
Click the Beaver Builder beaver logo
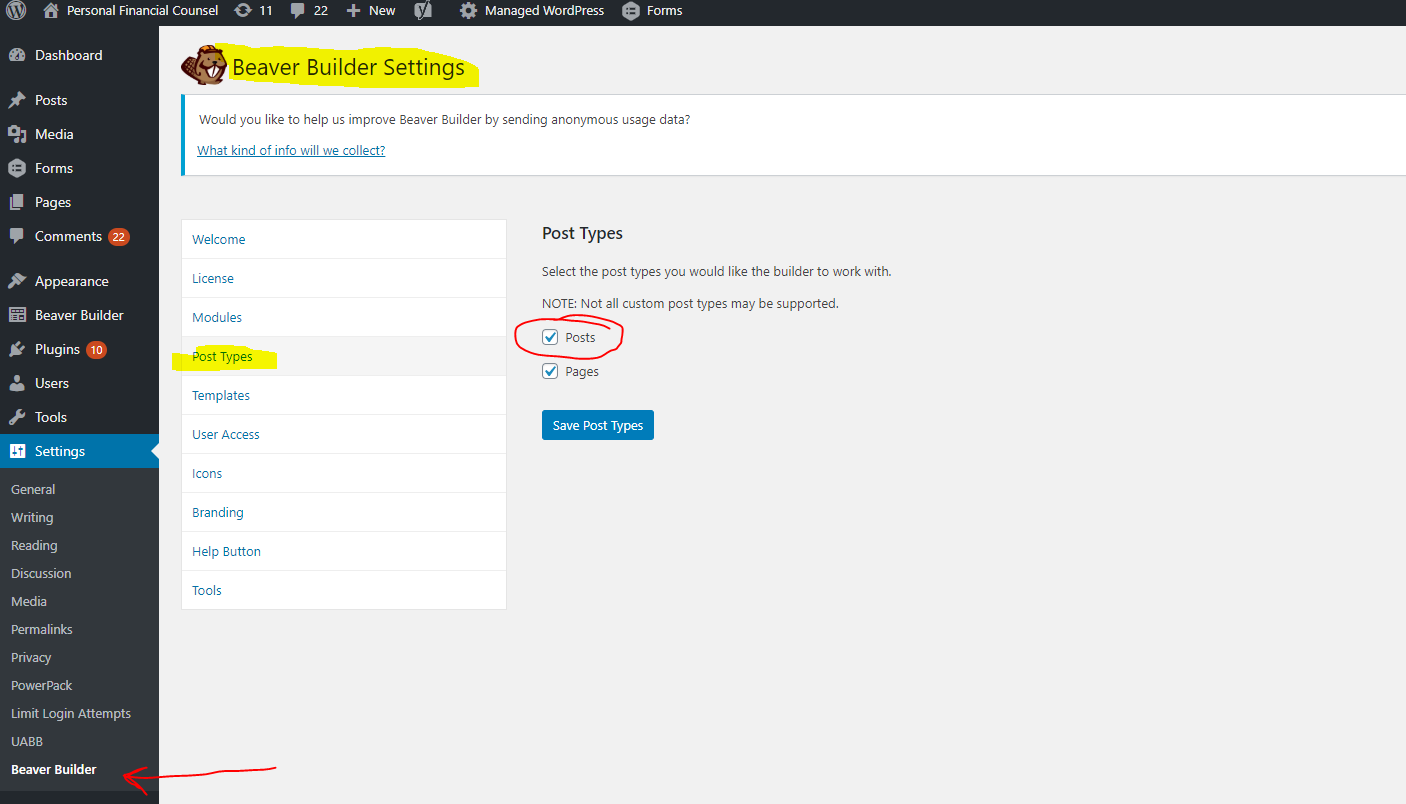[x=204, y=66]
